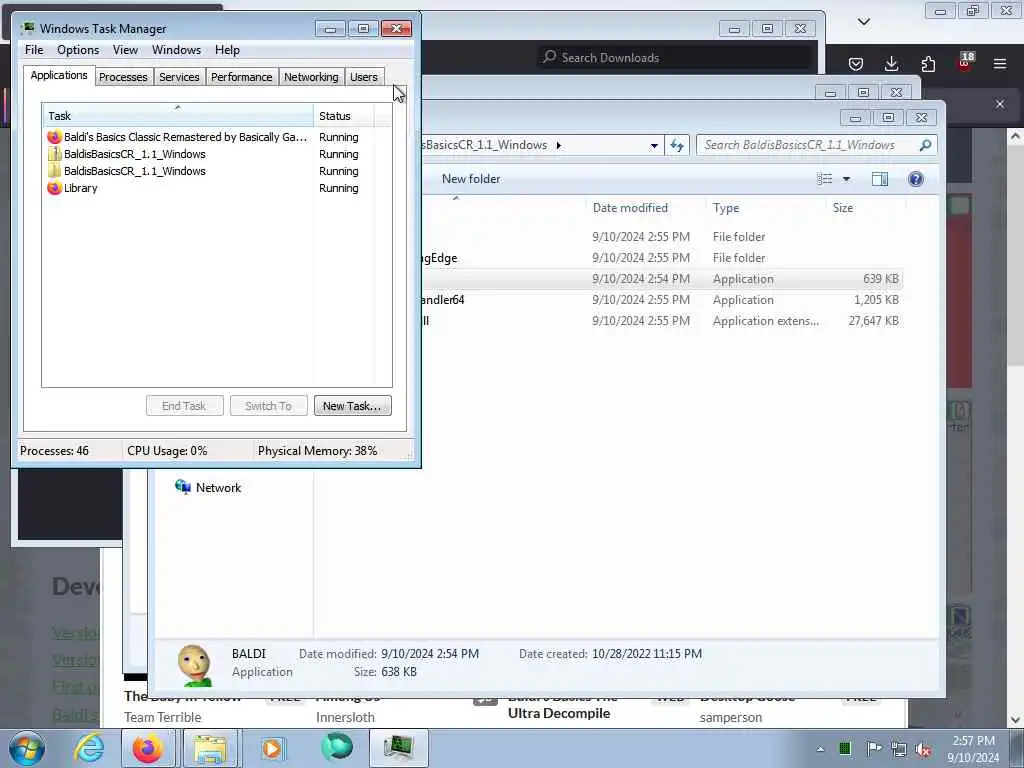Viewport: 1024px width, 768px height.
Task: Switch to the Processes tab
Action: [x=123, y=77]
